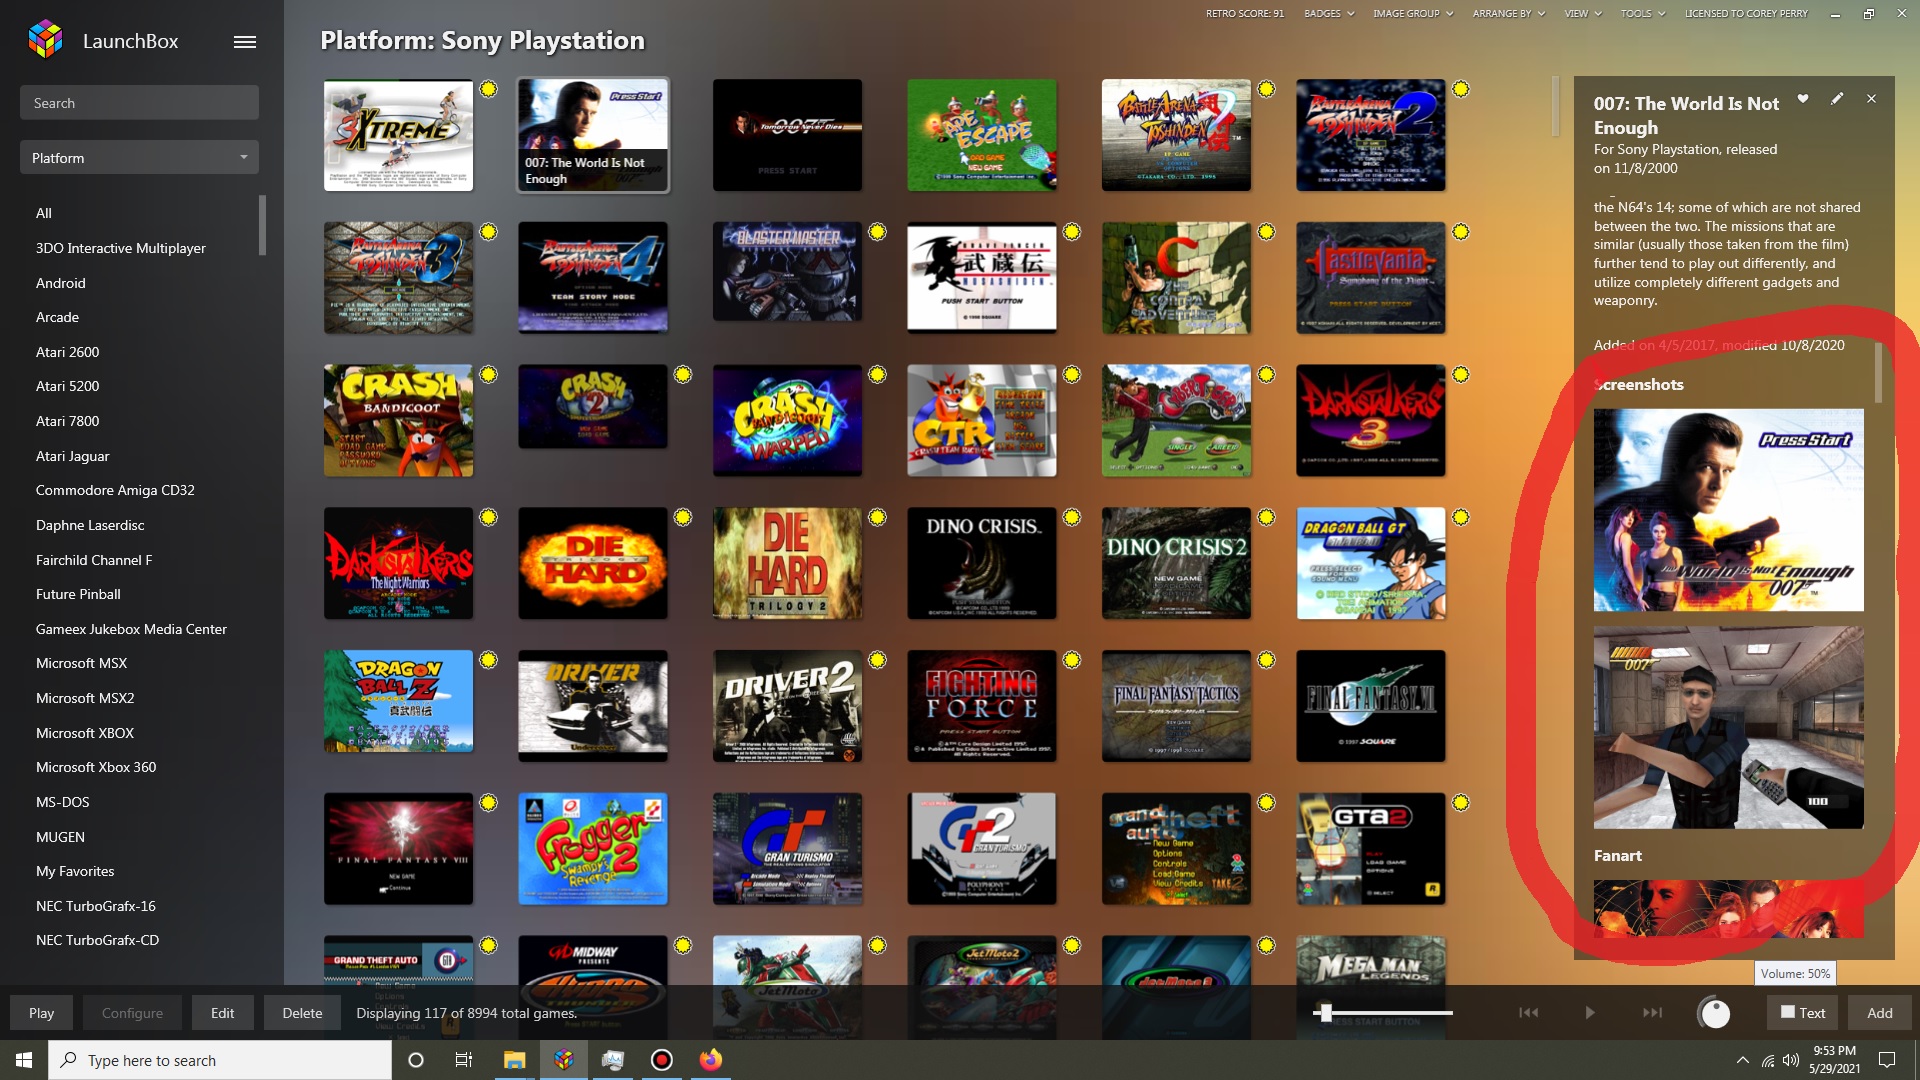Click the sidebar platform list scrollbar
Screen dimensions: 1920x1080
262,225
